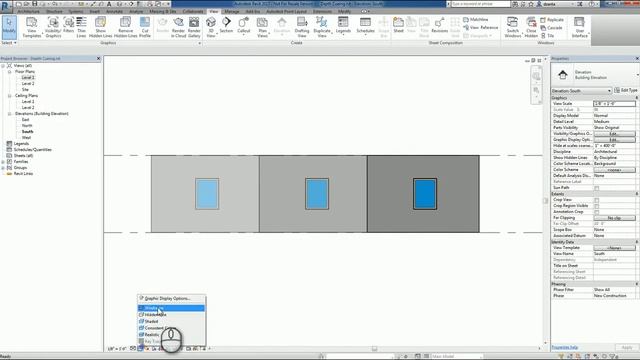Click Graphic Display Options Edit button
The height and width of the screenshot is (360, 640).
point(614,140)
